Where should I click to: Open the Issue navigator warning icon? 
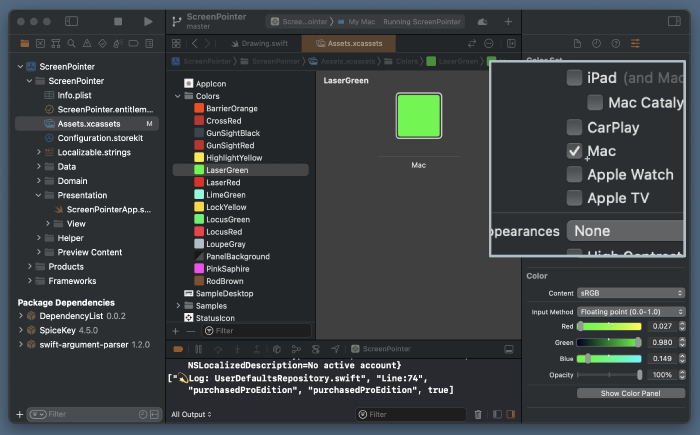click(88, 44)
